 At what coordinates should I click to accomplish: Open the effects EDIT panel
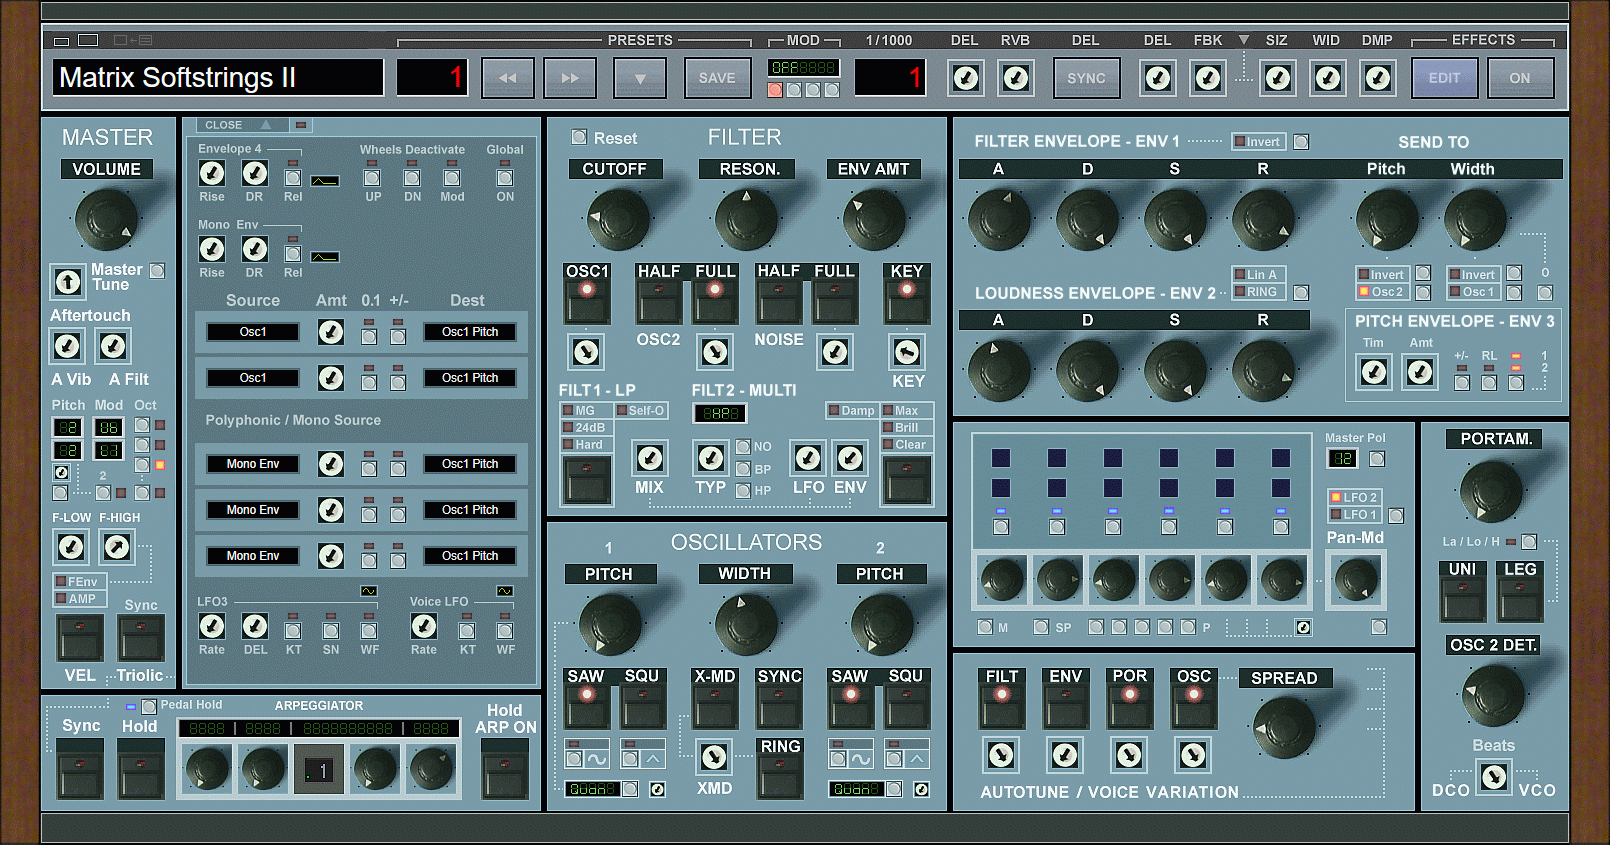(1444, 78)
